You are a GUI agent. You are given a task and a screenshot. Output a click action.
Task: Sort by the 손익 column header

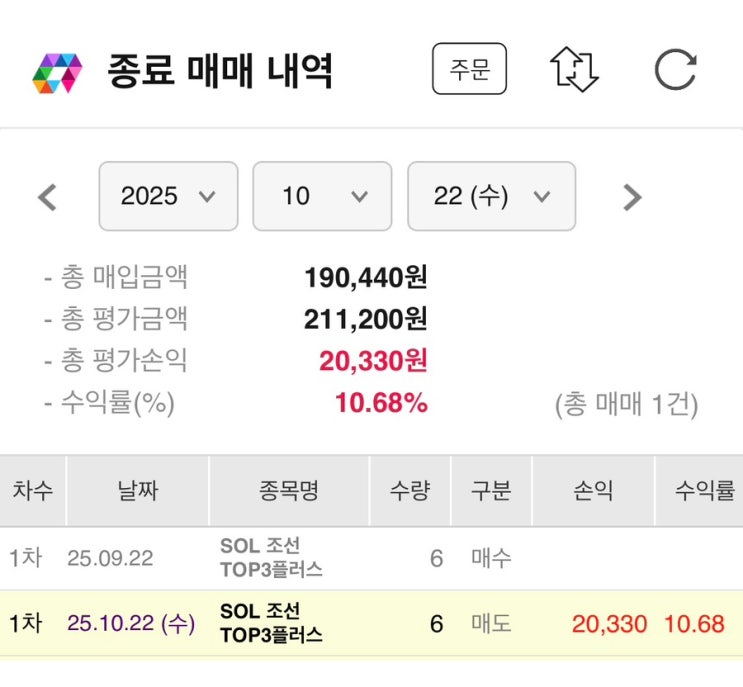tap(593, 491)
